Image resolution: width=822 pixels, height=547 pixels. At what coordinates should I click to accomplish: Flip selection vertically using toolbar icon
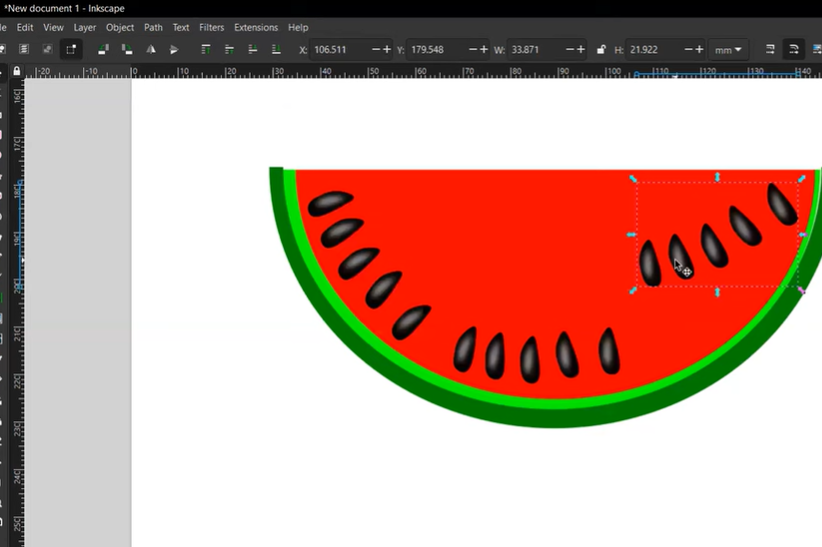[x=174, y=49]
